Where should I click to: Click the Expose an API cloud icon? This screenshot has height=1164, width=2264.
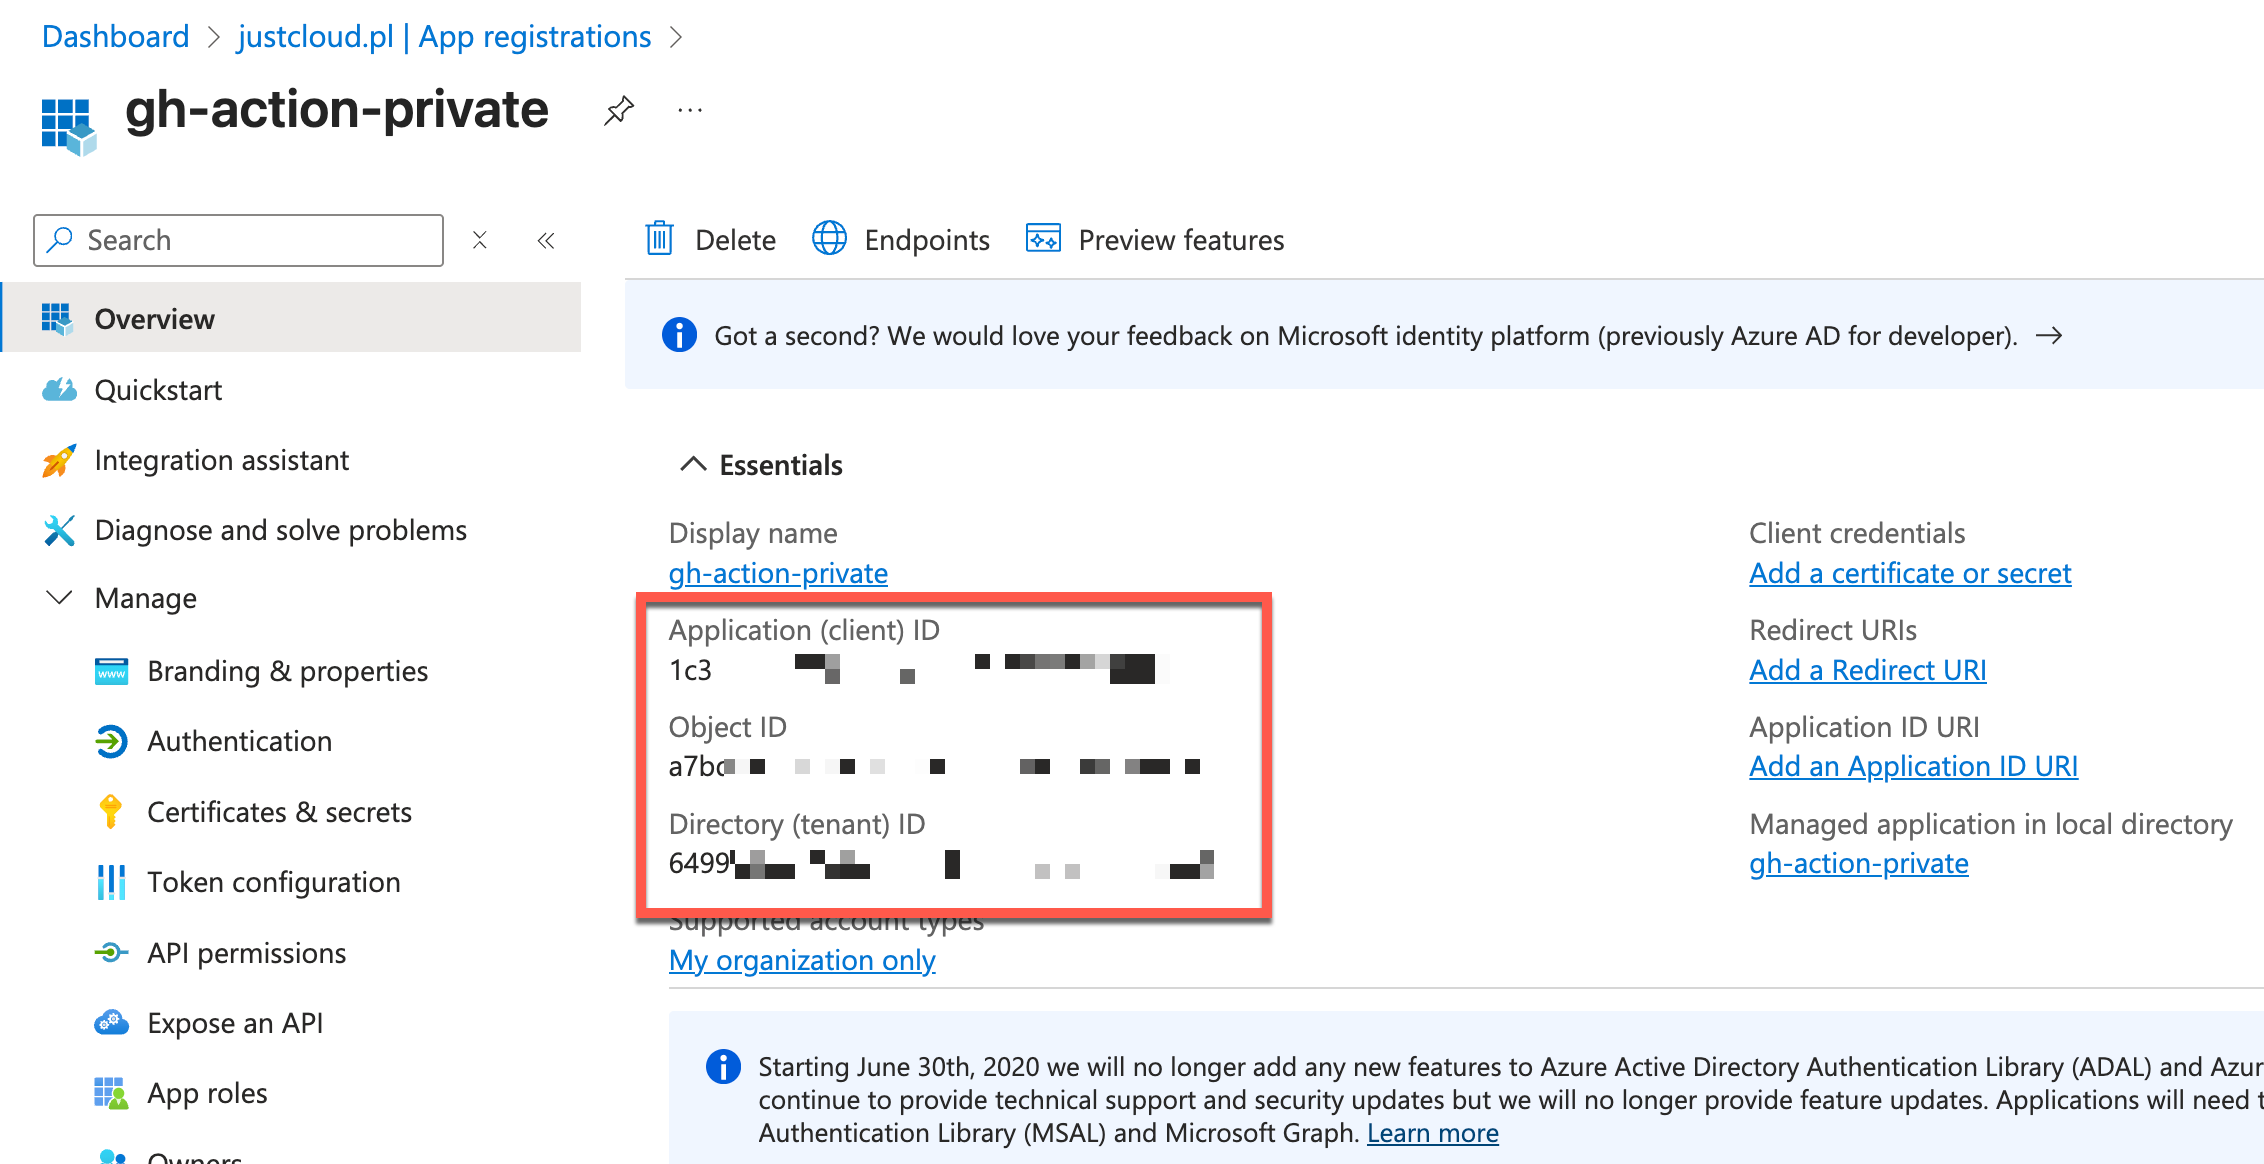pyautogui.click(x=111, y=1022)
